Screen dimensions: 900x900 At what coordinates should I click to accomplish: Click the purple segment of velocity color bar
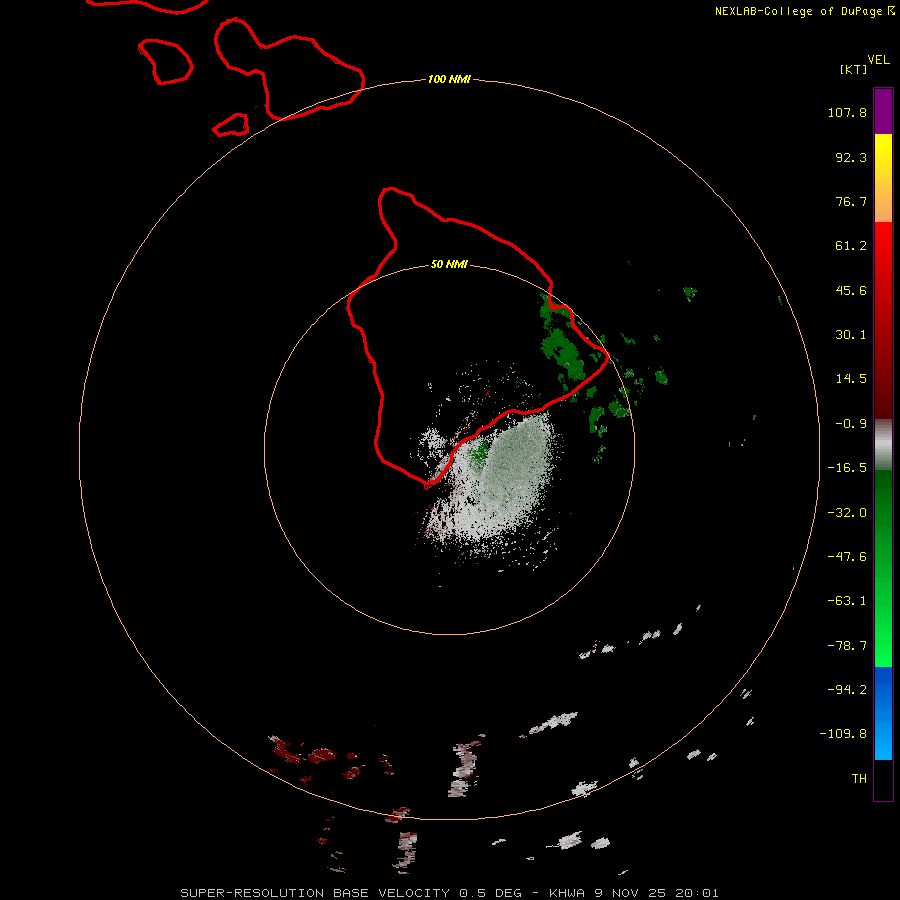883,111
